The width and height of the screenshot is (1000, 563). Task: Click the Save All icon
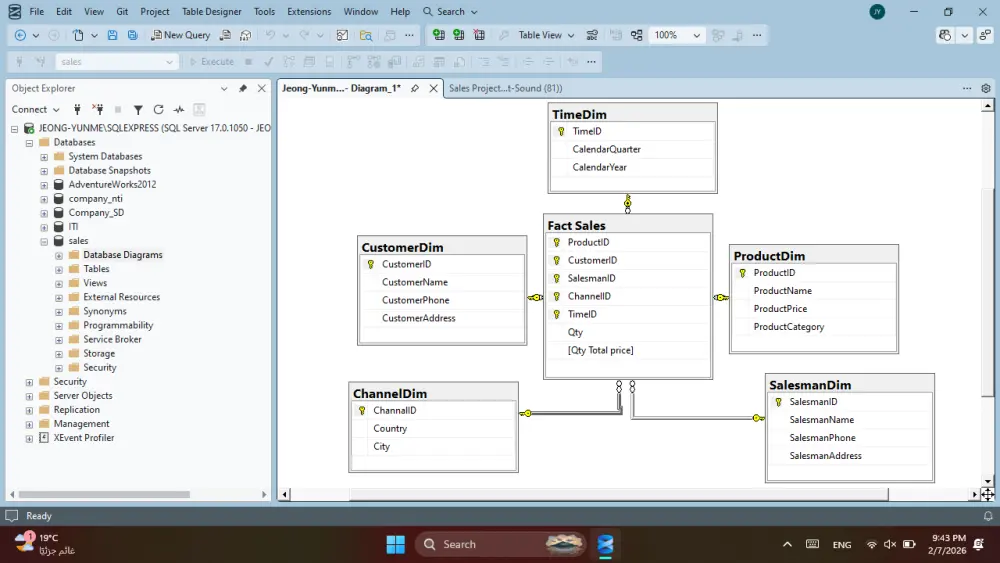coord(133,35)
